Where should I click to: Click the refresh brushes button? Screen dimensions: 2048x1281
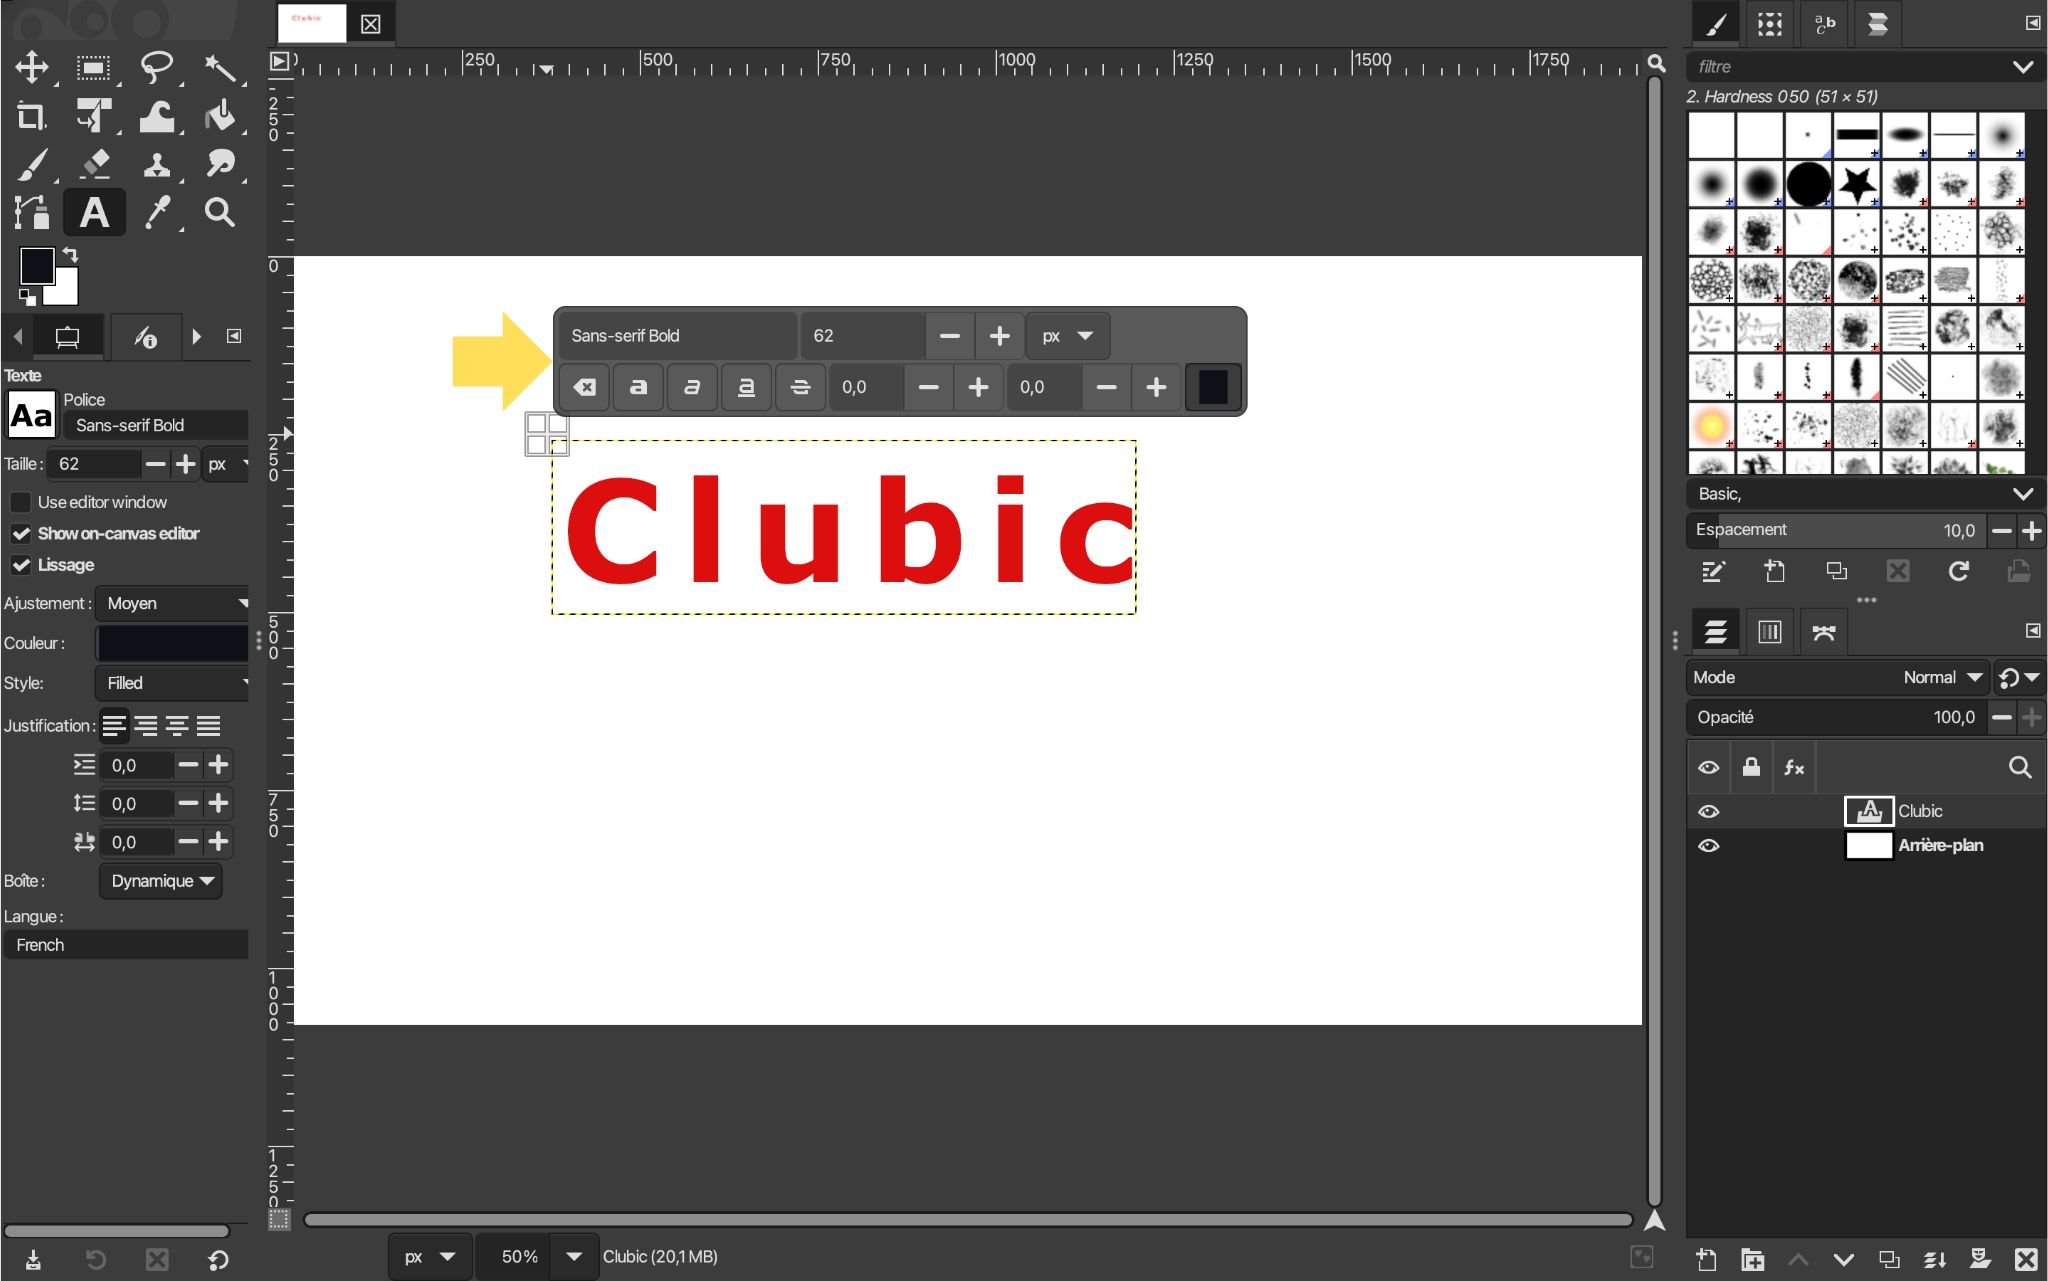[1958, 571]
